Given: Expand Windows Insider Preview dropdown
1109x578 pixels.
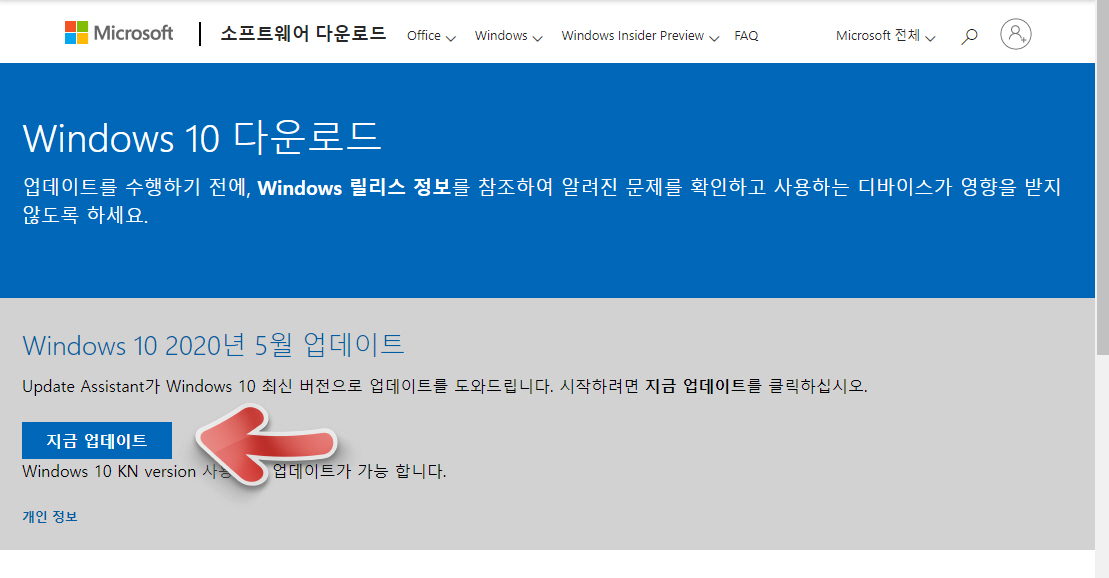Looking at the screenshot, I should 639,36.
